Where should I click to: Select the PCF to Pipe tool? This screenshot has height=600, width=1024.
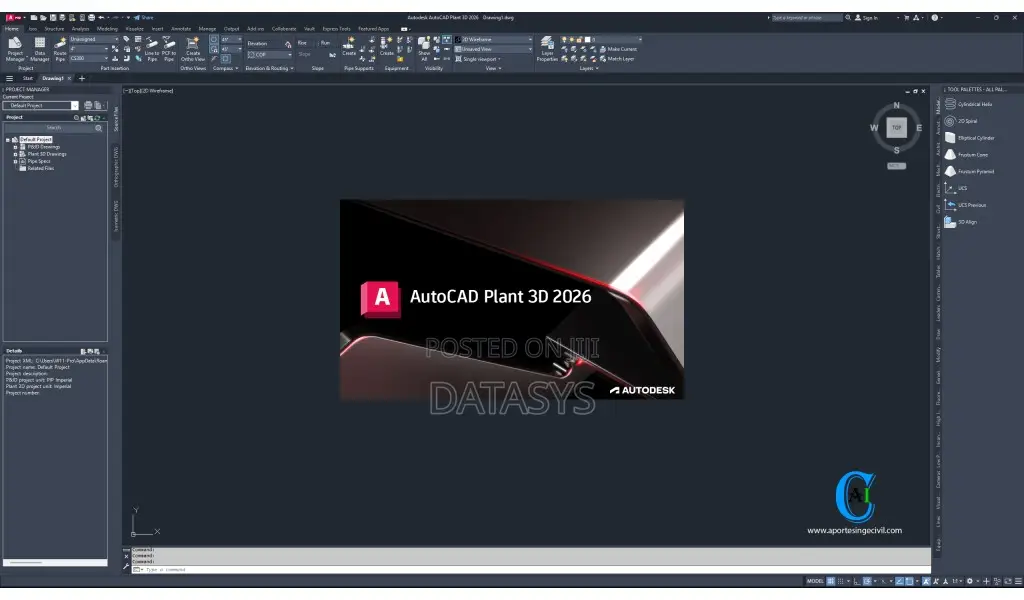click(x=168, y=50)
